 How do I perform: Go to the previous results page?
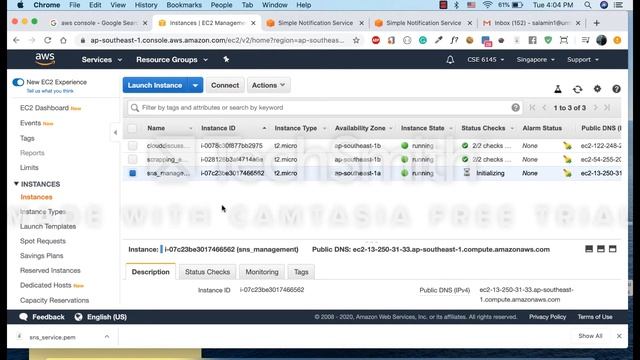pos(544,108)
